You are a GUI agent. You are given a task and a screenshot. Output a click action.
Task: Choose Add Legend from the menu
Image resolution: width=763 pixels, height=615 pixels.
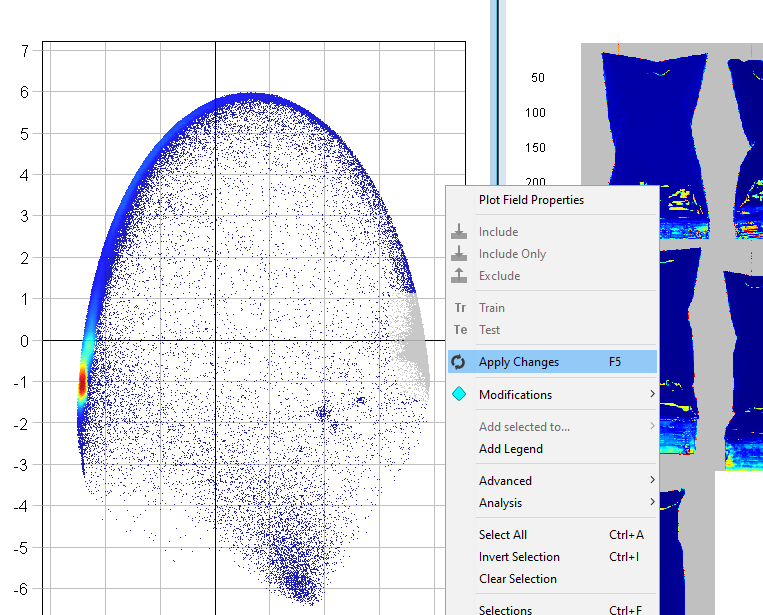pos(510,449)
